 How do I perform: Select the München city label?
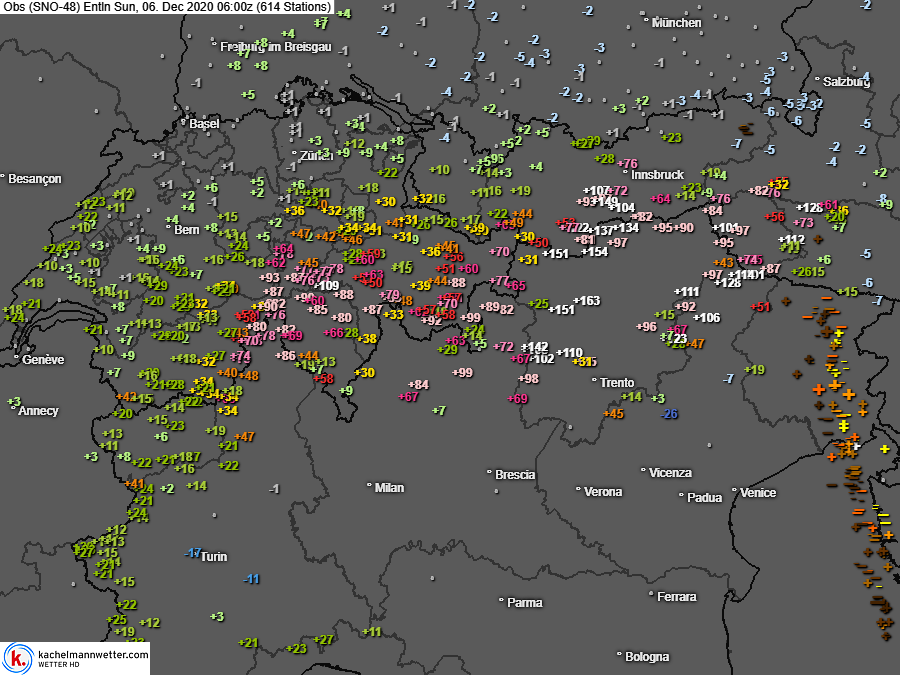click(x=677, y=22)
